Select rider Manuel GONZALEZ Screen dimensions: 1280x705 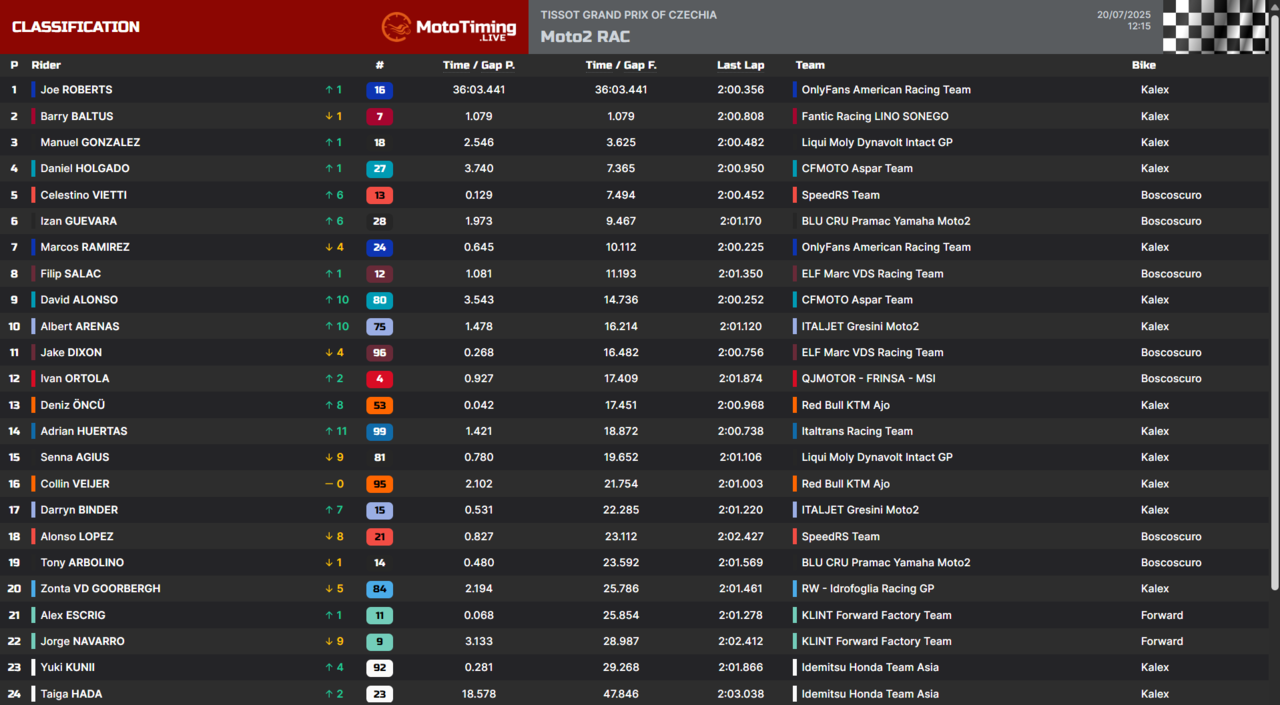click(90, 142)
